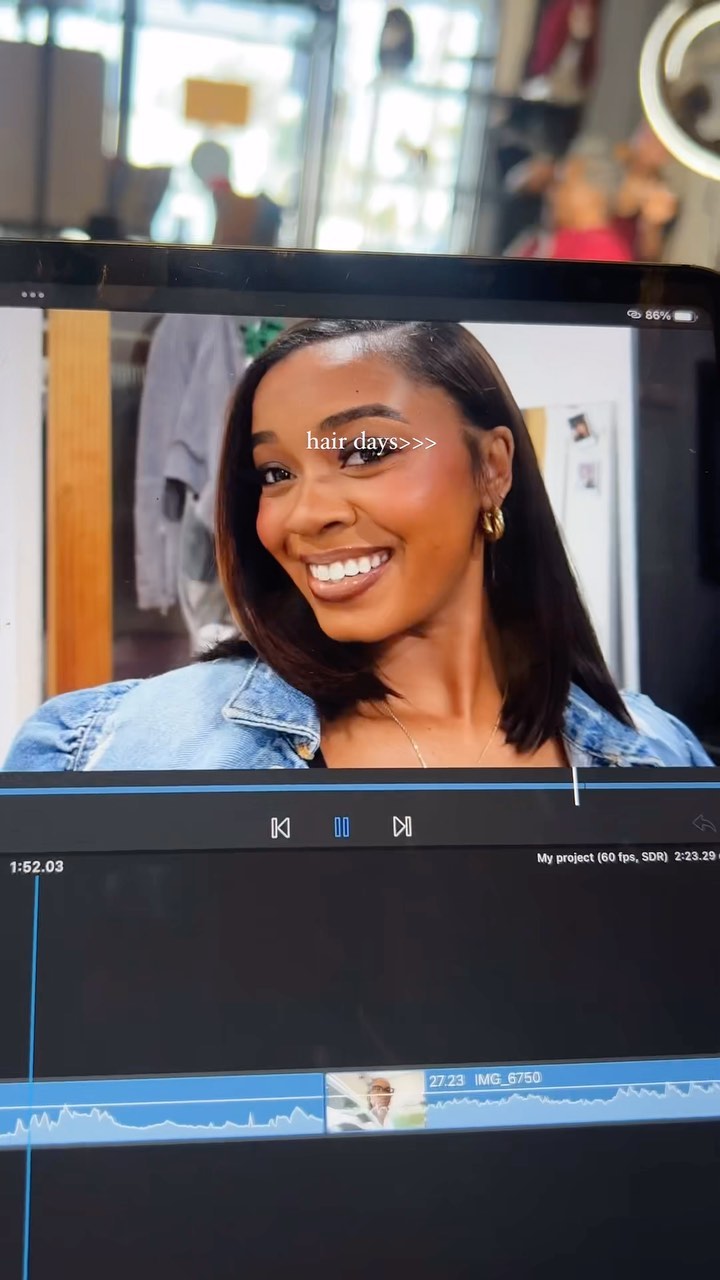Tap the 2:23.29 project duration
Image resolution: width=720 pixels, height=1280 pixels.
click(x=694, y=858)
